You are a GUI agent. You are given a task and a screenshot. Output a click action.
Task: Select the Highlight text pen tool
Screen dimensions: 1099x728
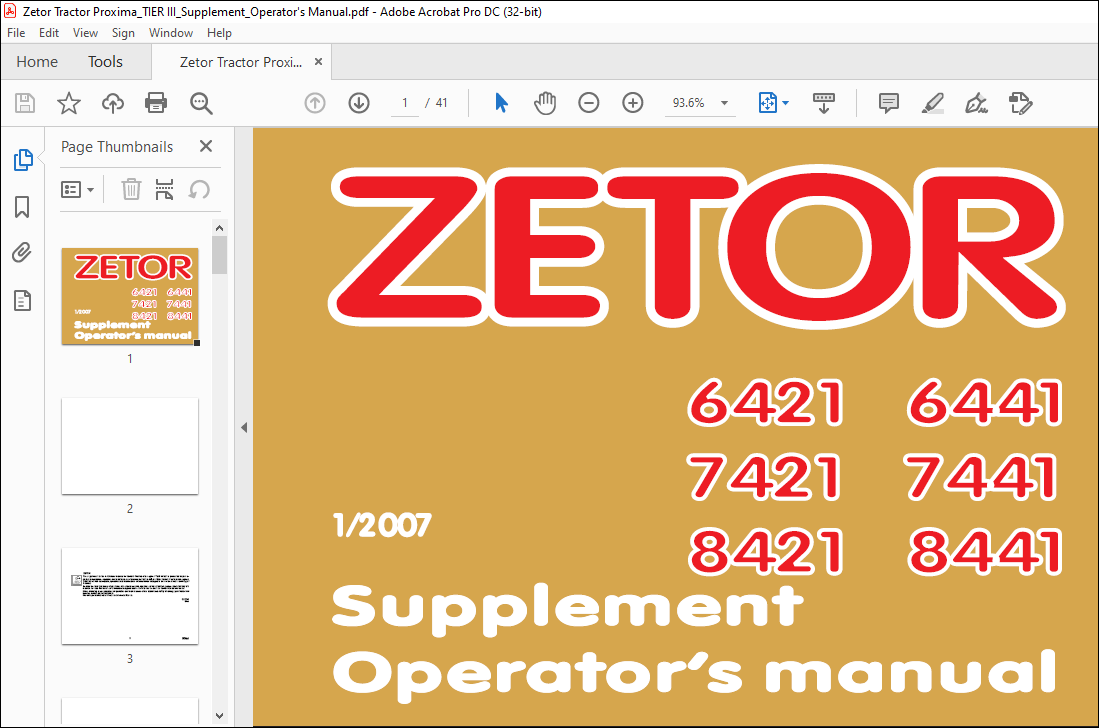click(932, 104)
